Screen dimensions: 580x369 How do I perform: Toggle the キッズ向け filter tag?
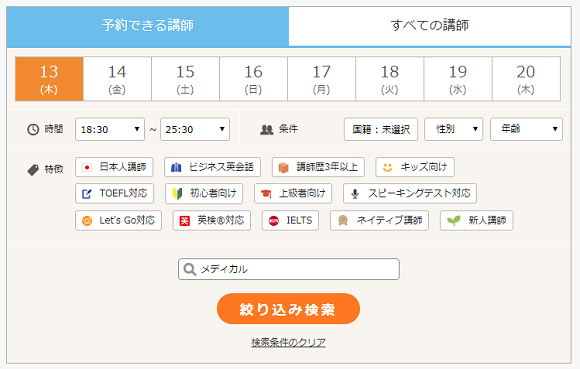pos(415,167)
